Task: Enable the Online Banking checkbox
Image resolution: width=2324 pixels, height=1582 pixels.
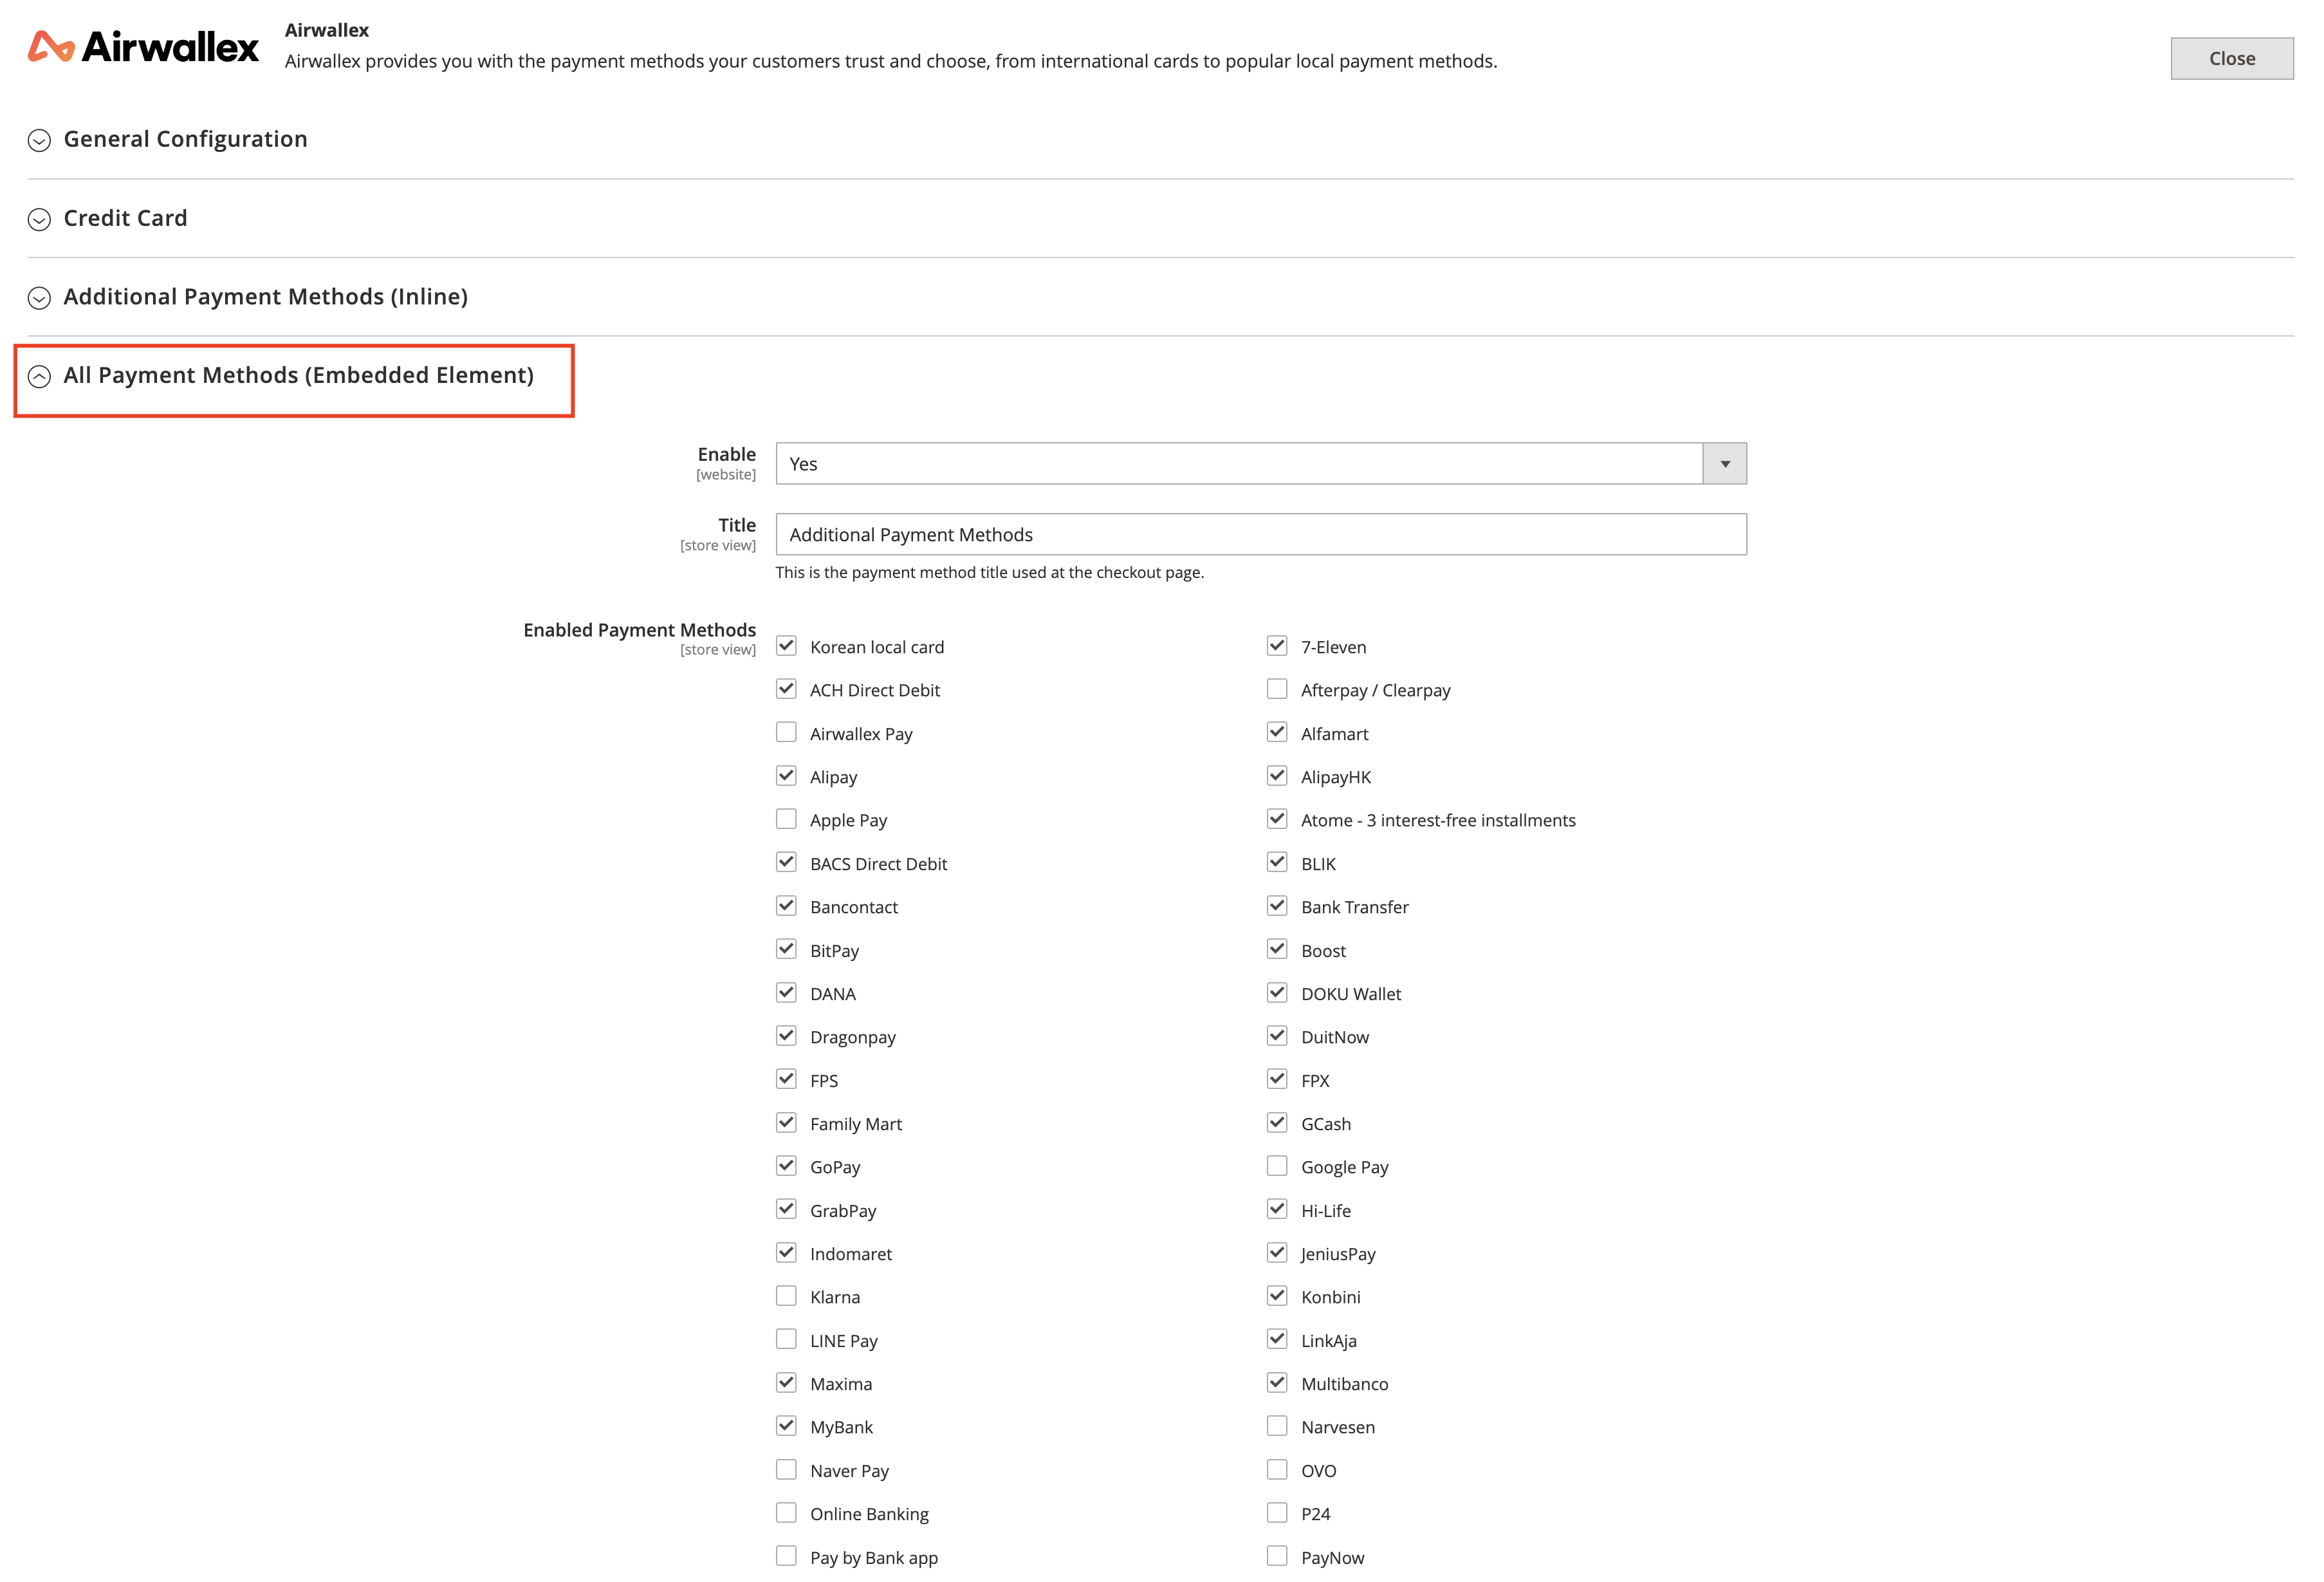Action: [x=786, y=1513]
